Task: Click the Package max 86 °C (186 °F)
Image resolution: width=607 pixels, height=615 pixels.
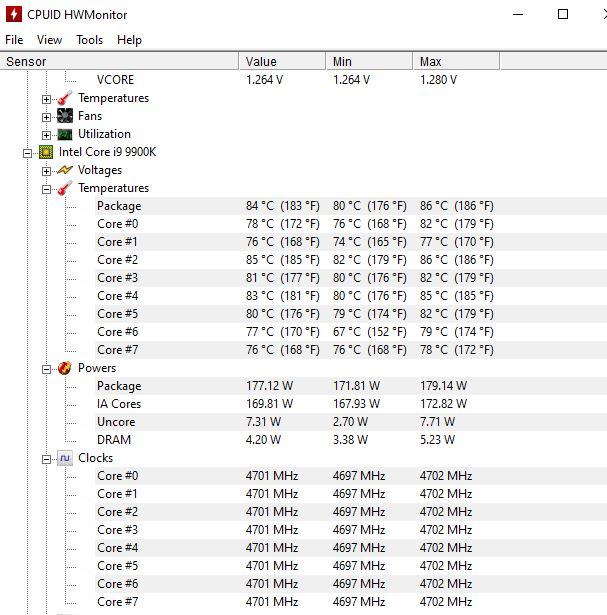Action: 457,206
